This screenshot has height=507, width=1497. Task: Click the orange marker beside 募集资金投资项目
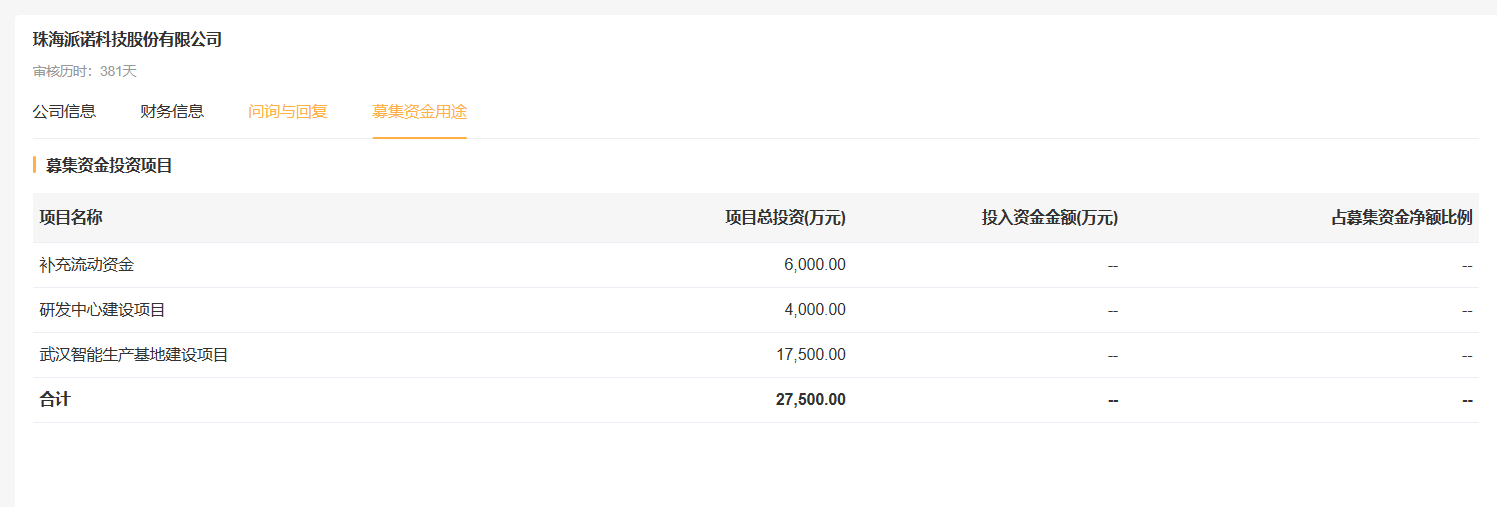click(35, 165)
